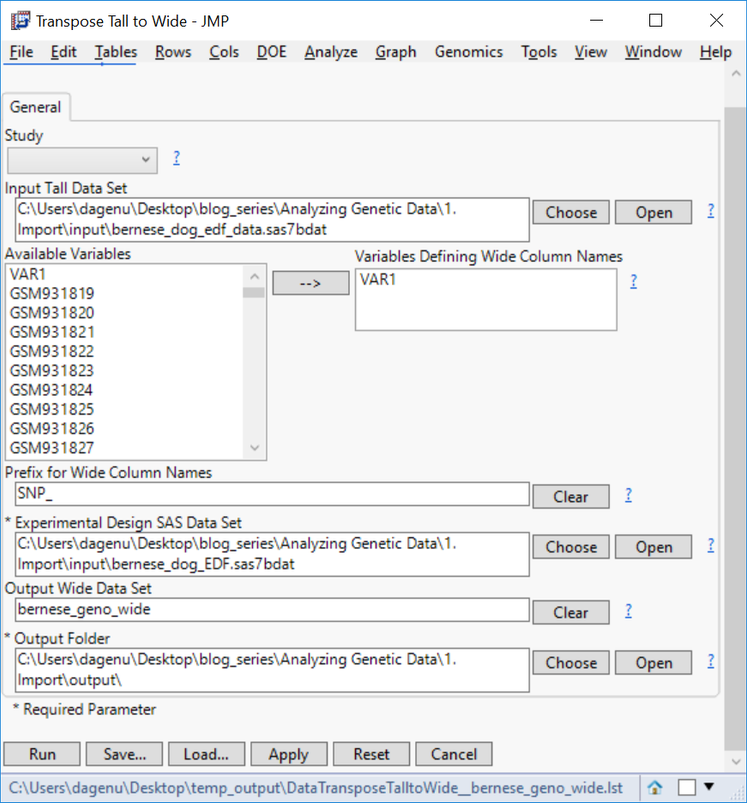Image resolution: width=747 pixels, height=803 pixels.
Task: Click the JMP application icon in title bar
Action: (20, 21)
